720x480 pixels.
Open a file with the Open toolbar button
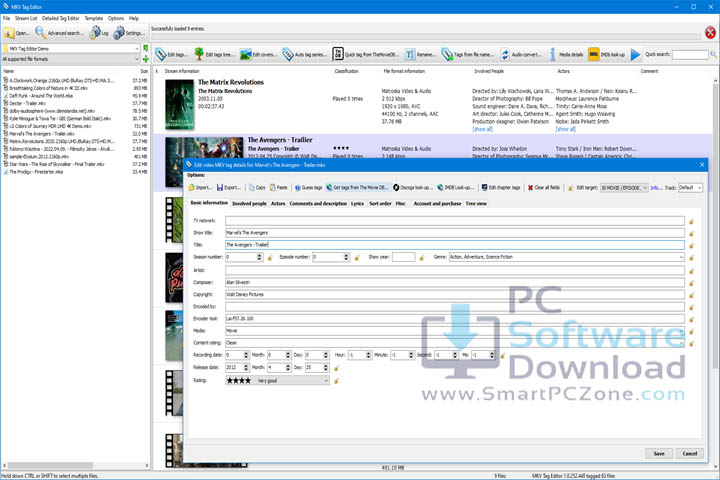point(17,33)
